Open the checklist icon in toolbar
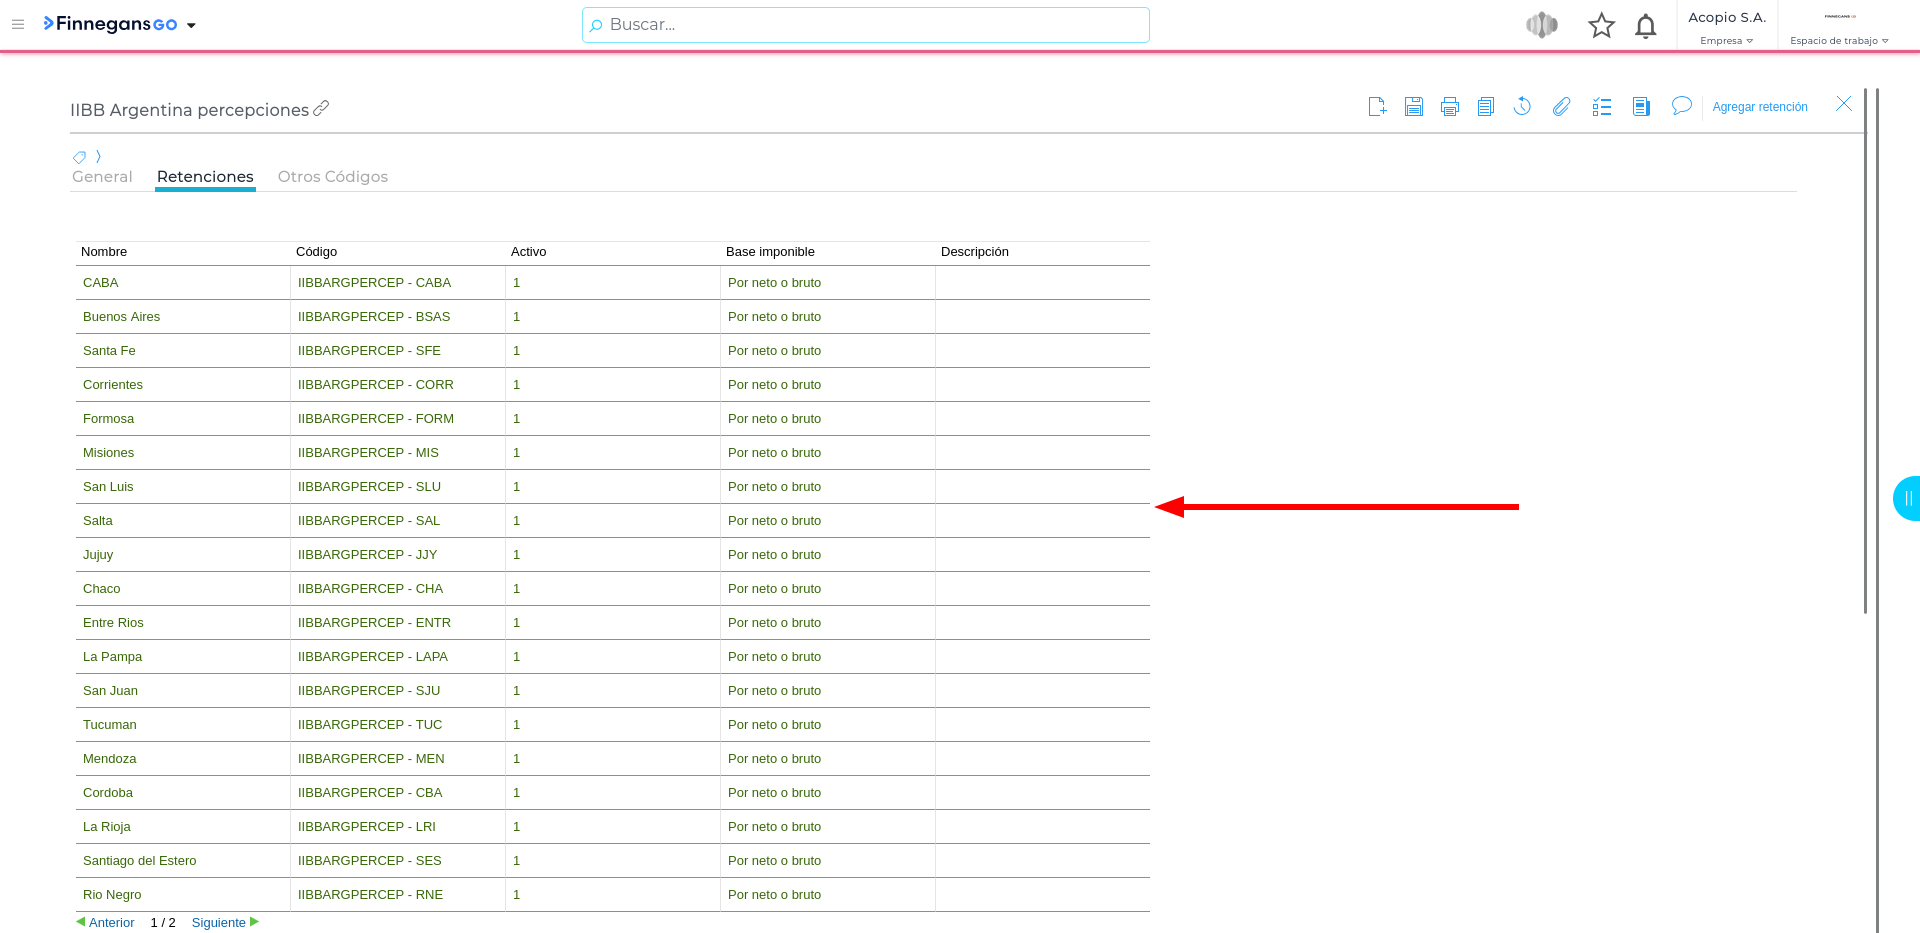Screen dimensions: 1920x933 (x=1602, y=107)
